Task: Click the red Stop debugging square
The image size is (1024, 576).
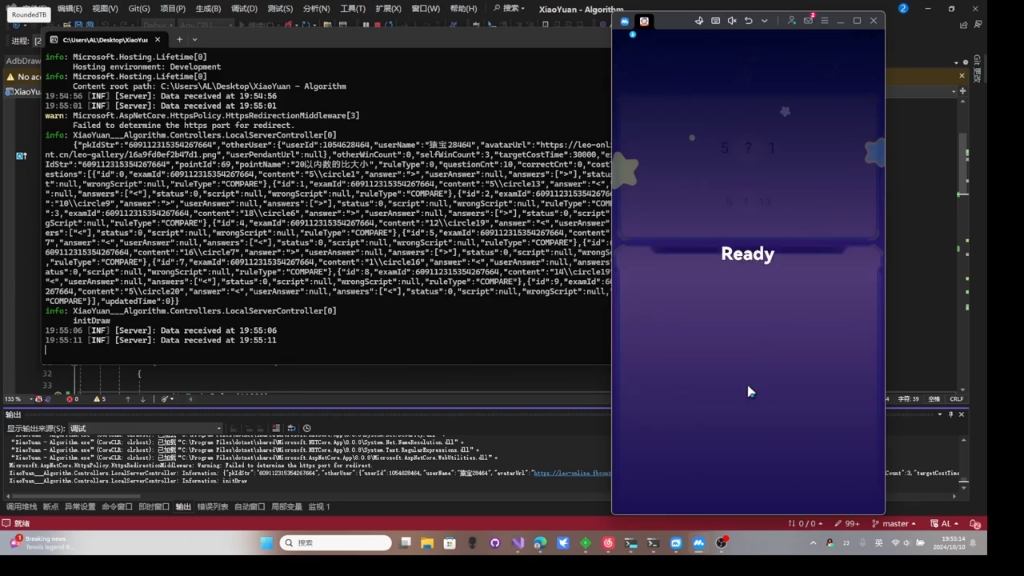Action: 377,25
